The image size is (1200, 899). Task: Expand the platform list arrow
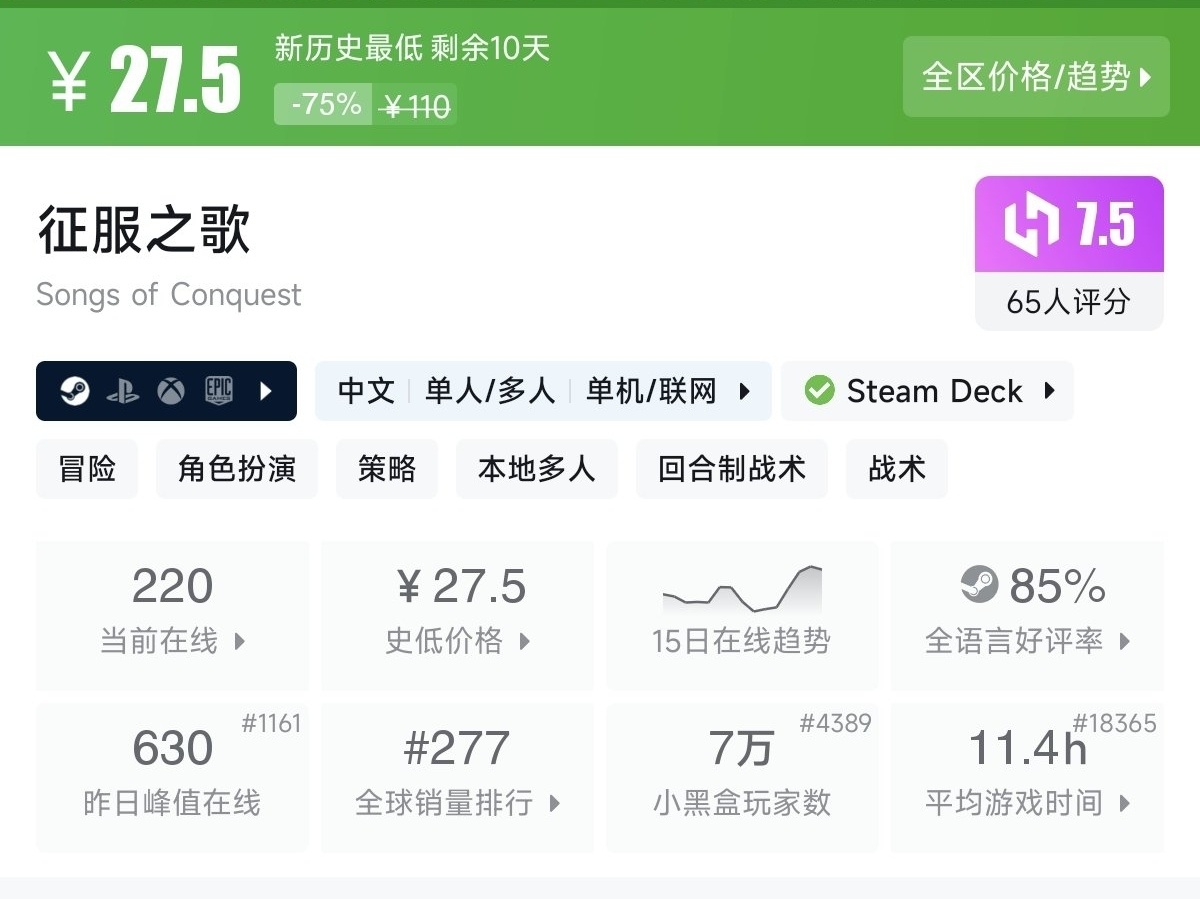(x=266, y=391)
